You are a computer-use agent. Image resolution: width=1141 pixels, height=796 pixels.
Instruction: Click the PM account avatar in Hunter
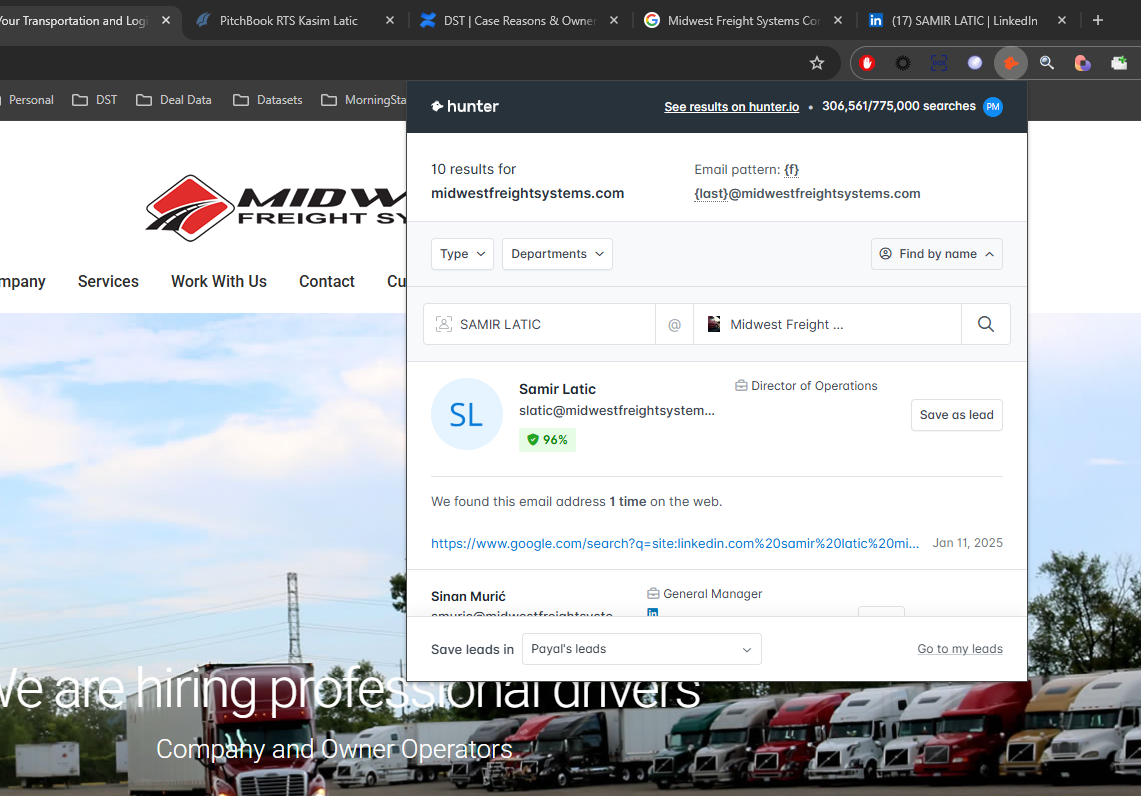point(992,107)
